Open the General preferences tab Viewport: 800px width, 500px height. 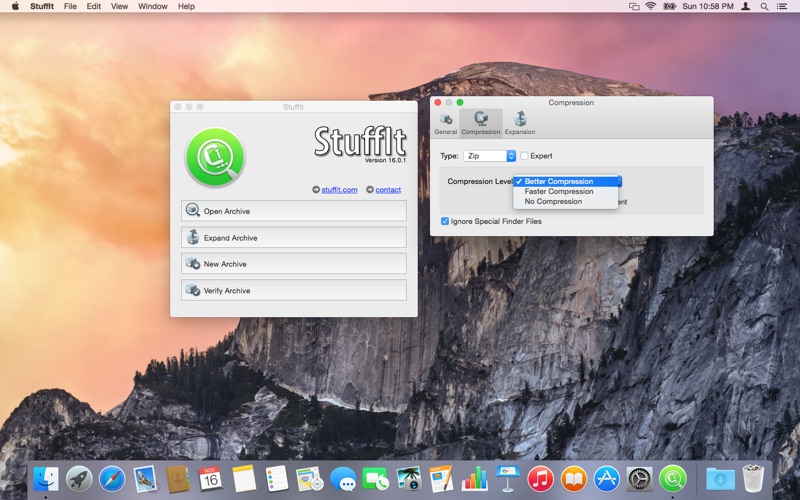pyautogui.click(x=445, y=123)
